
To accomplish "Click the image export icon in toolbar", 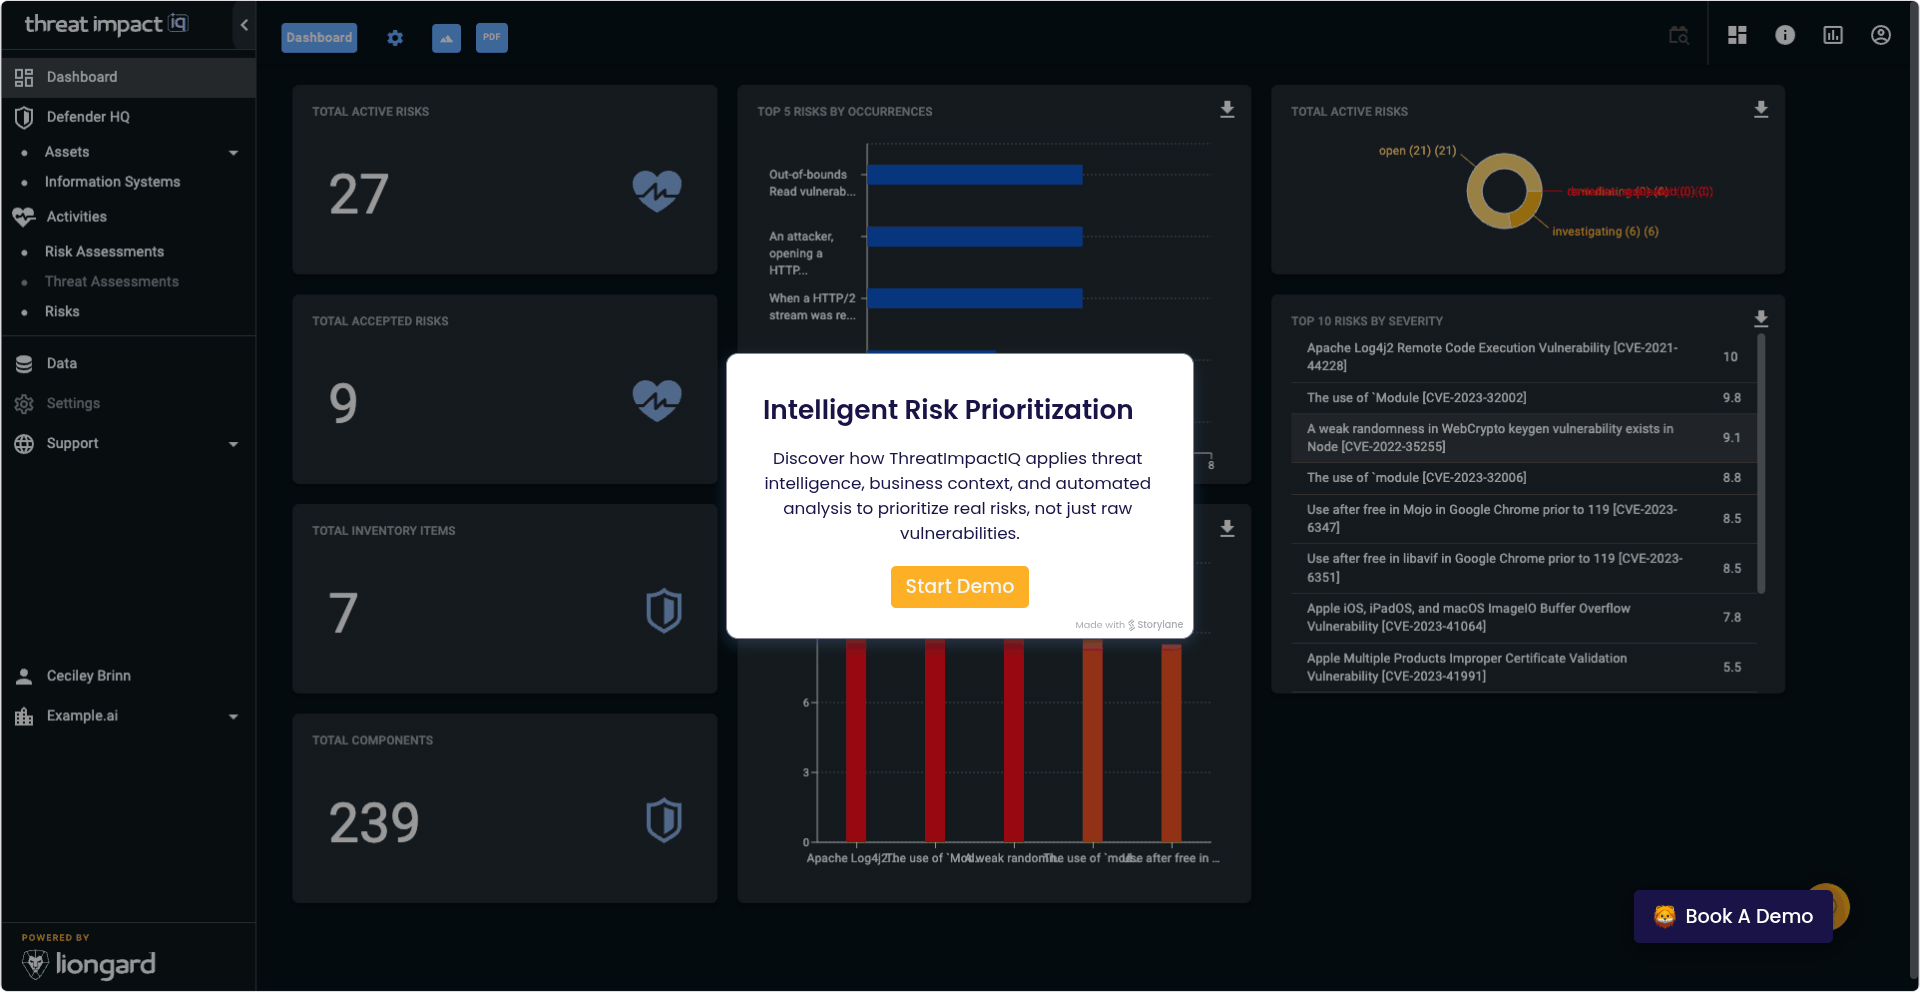I will coord(446,38).
